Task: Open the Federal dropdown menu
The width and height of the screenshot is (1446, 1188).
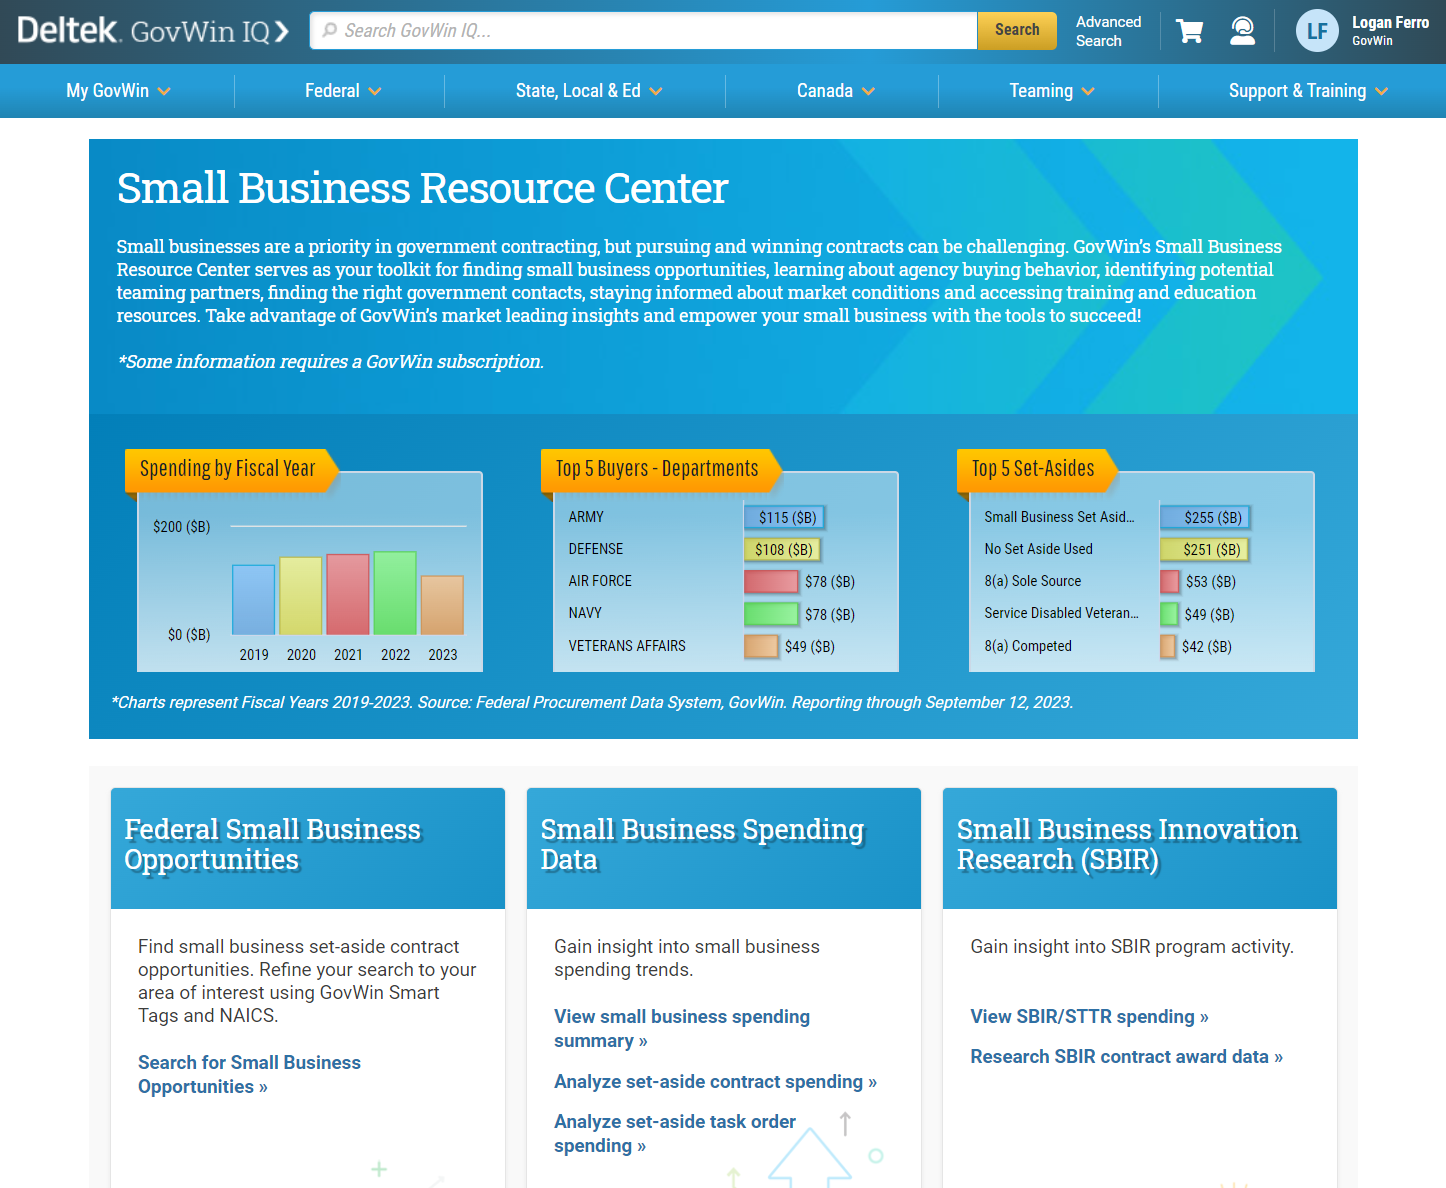Action: [x=343, y=91]
